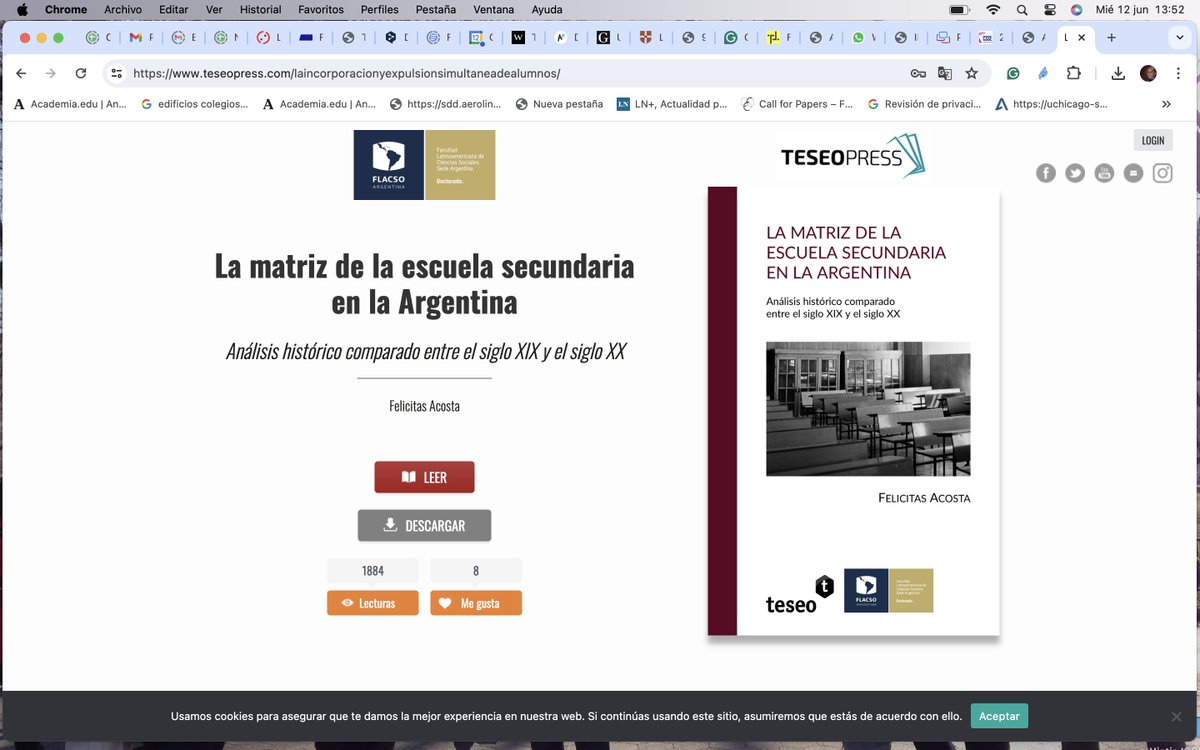Open the Editar menu
Screen dimensions: 1200x750
pos(173,9)
